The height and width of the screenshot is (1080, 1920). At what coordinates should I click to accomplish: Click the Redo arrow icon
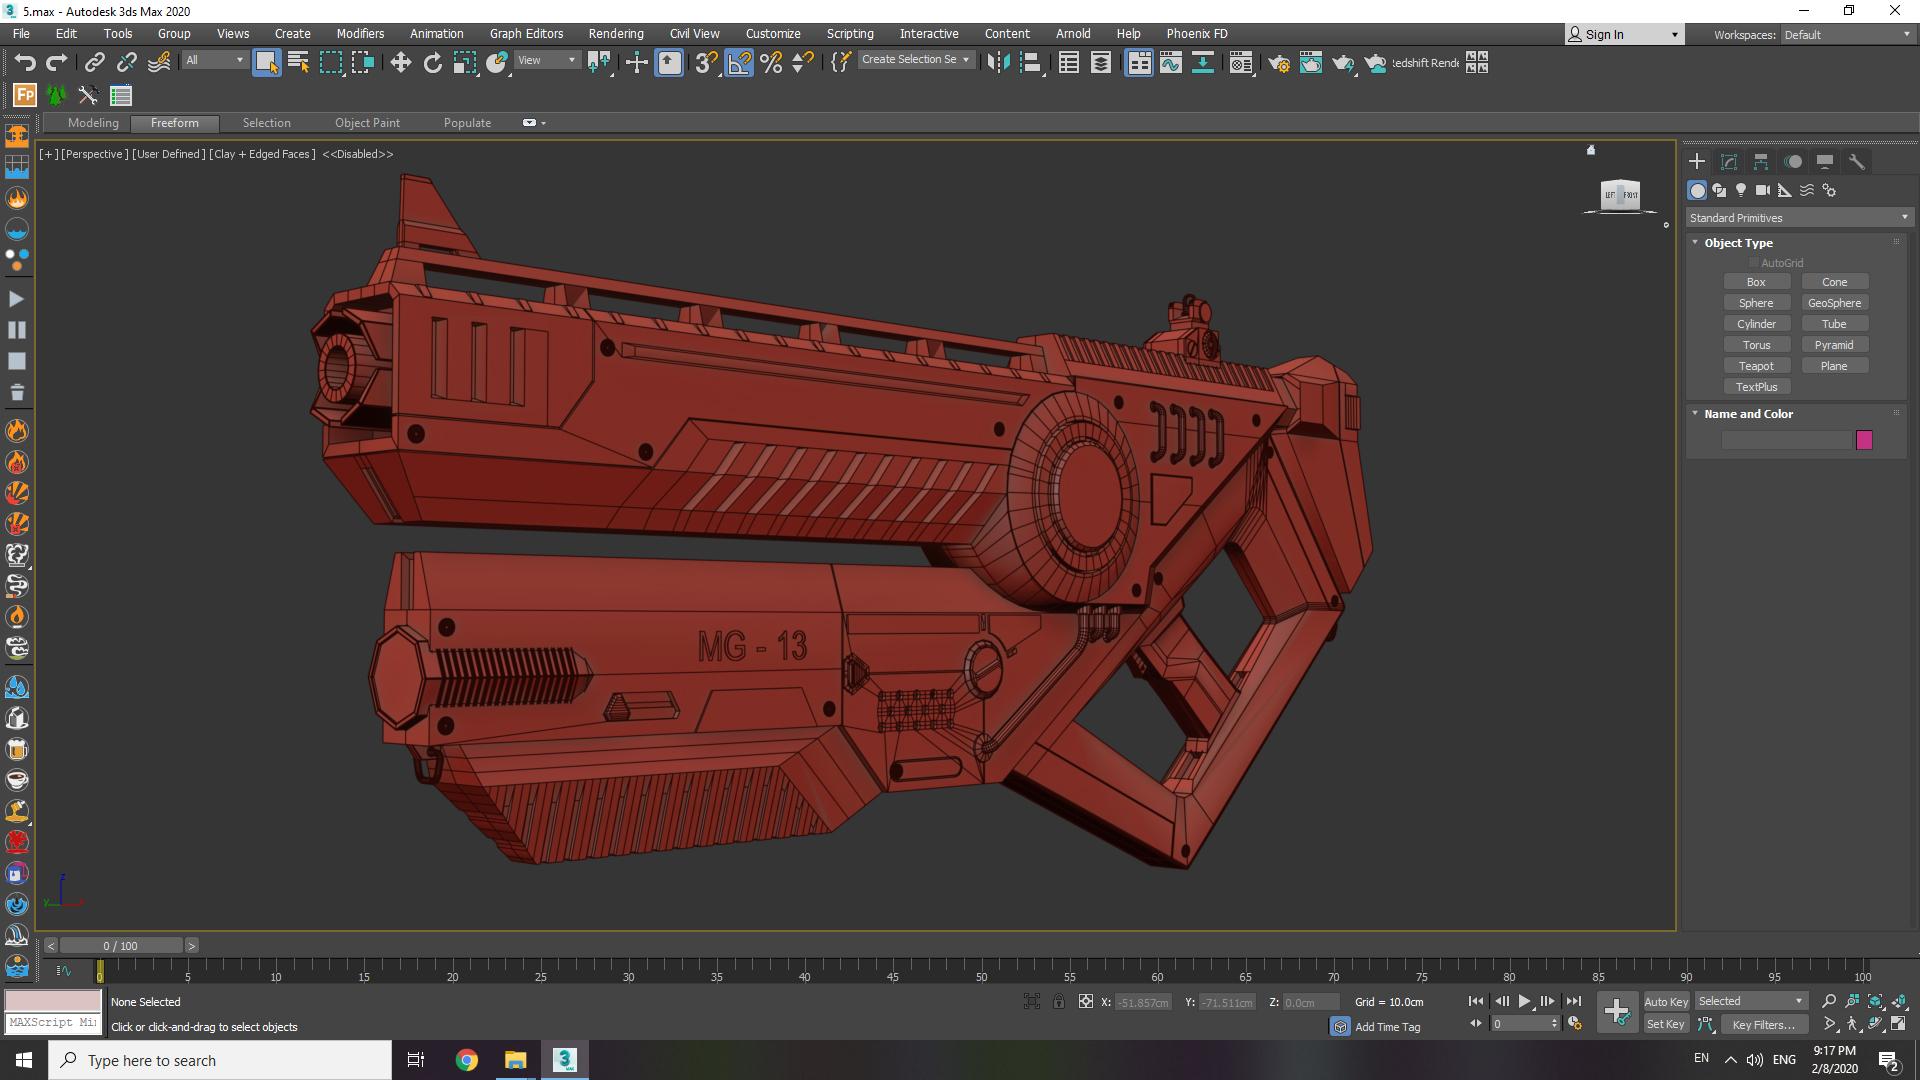[x=57, y=62]
